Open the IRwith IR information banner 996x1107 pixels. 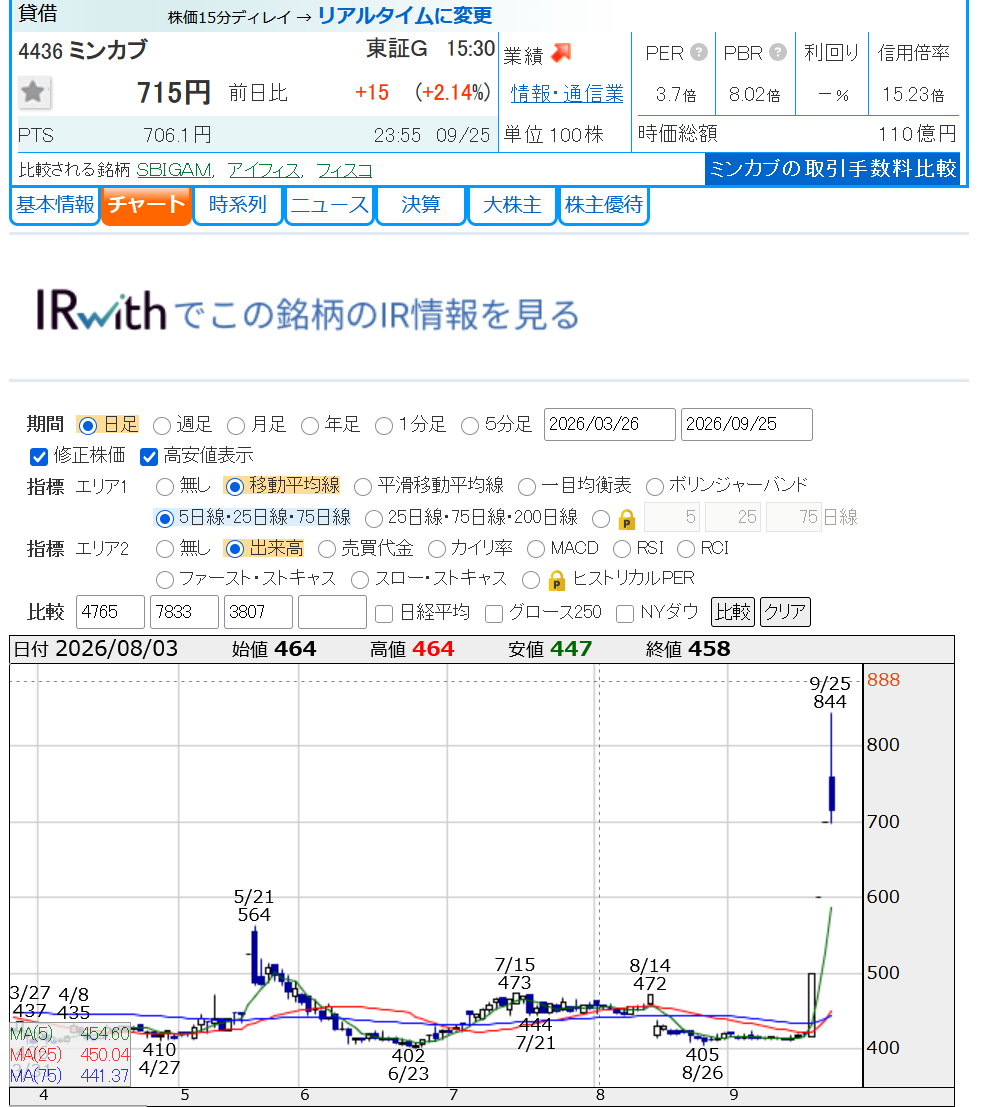point(308,311)
